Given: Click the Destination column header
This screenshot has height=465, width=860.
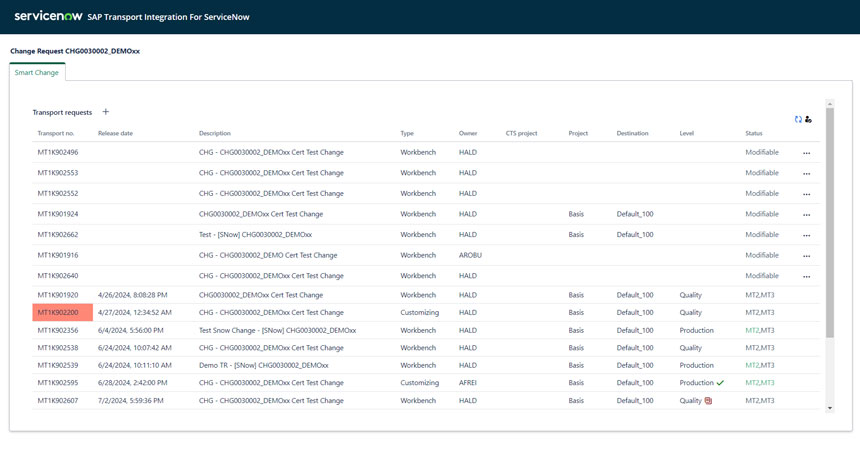Looking at the screenshot, I should [632, 133].
